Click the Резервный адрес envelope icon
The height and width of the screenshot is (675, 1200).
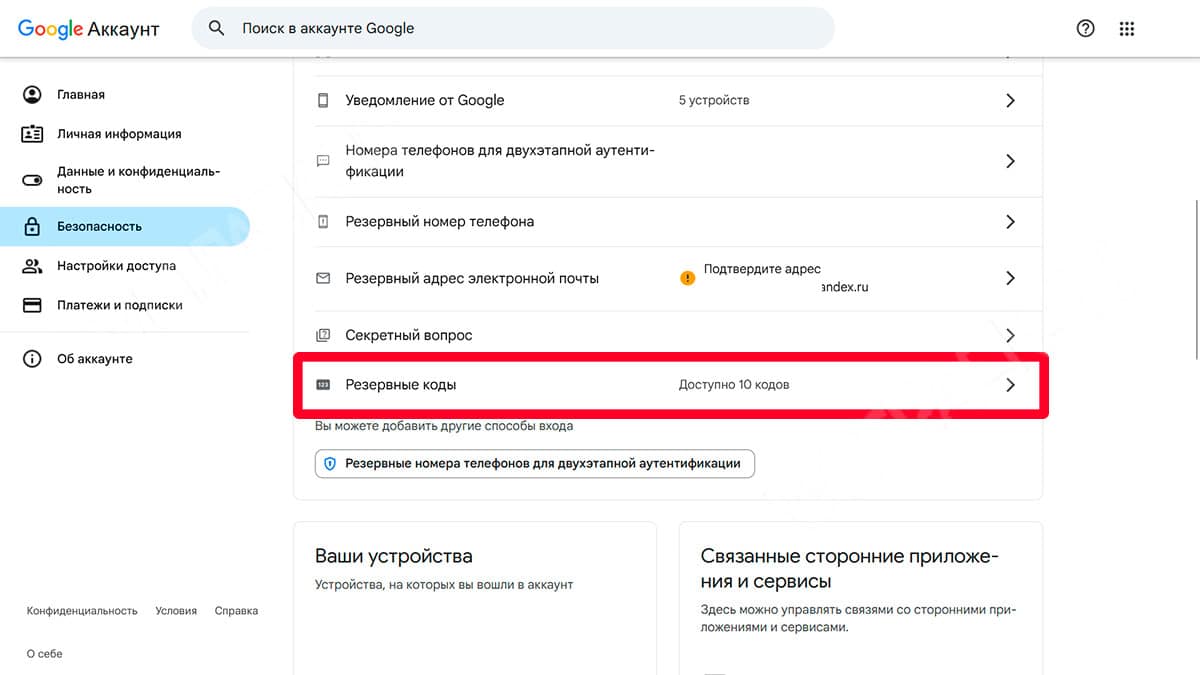323,278
